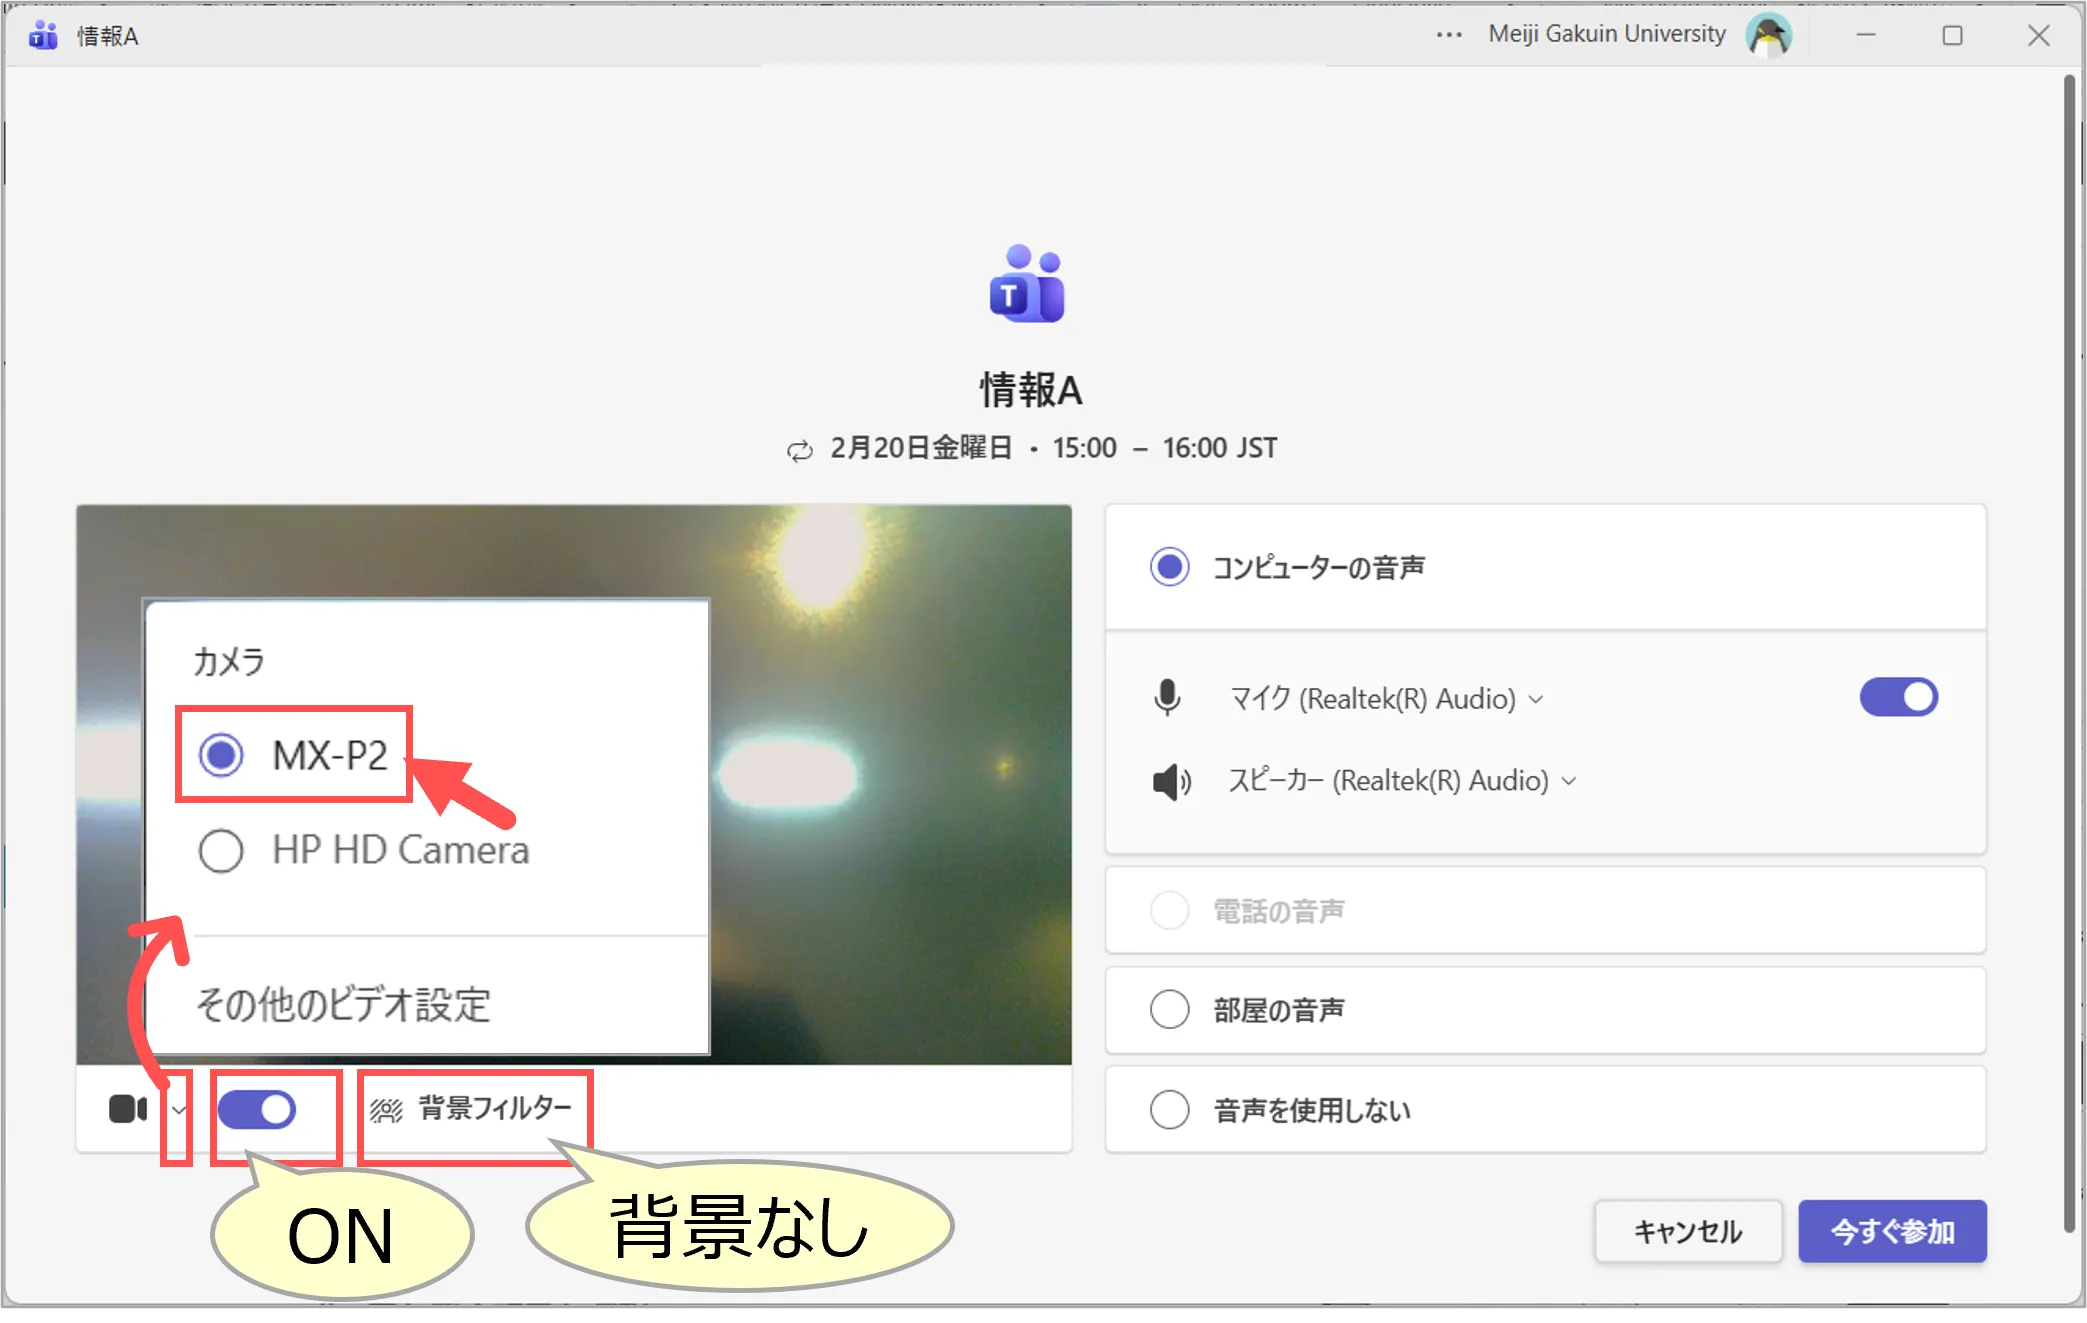Click the キャンセル button
Screen dimensions: 2087x1323
point(1687,1231)
